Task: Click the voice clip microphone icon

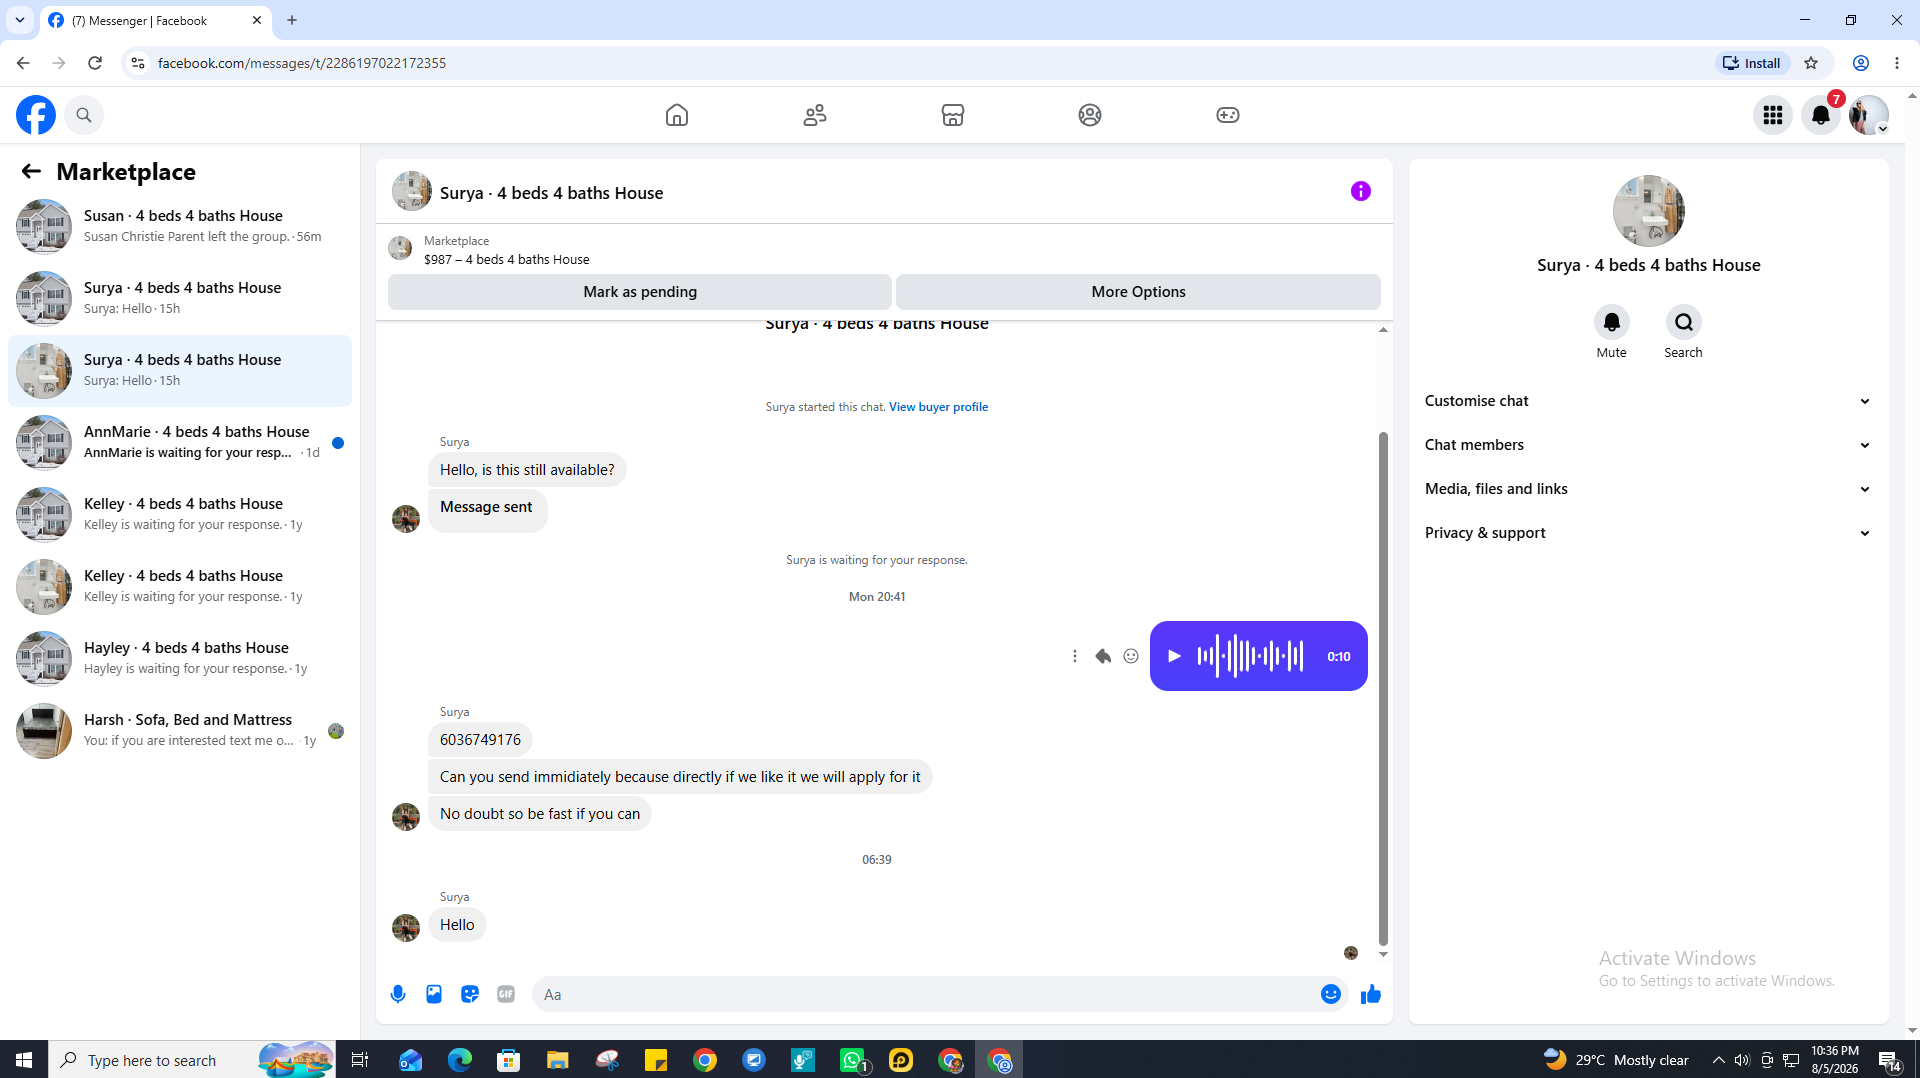Action: (x=398, y=994)
